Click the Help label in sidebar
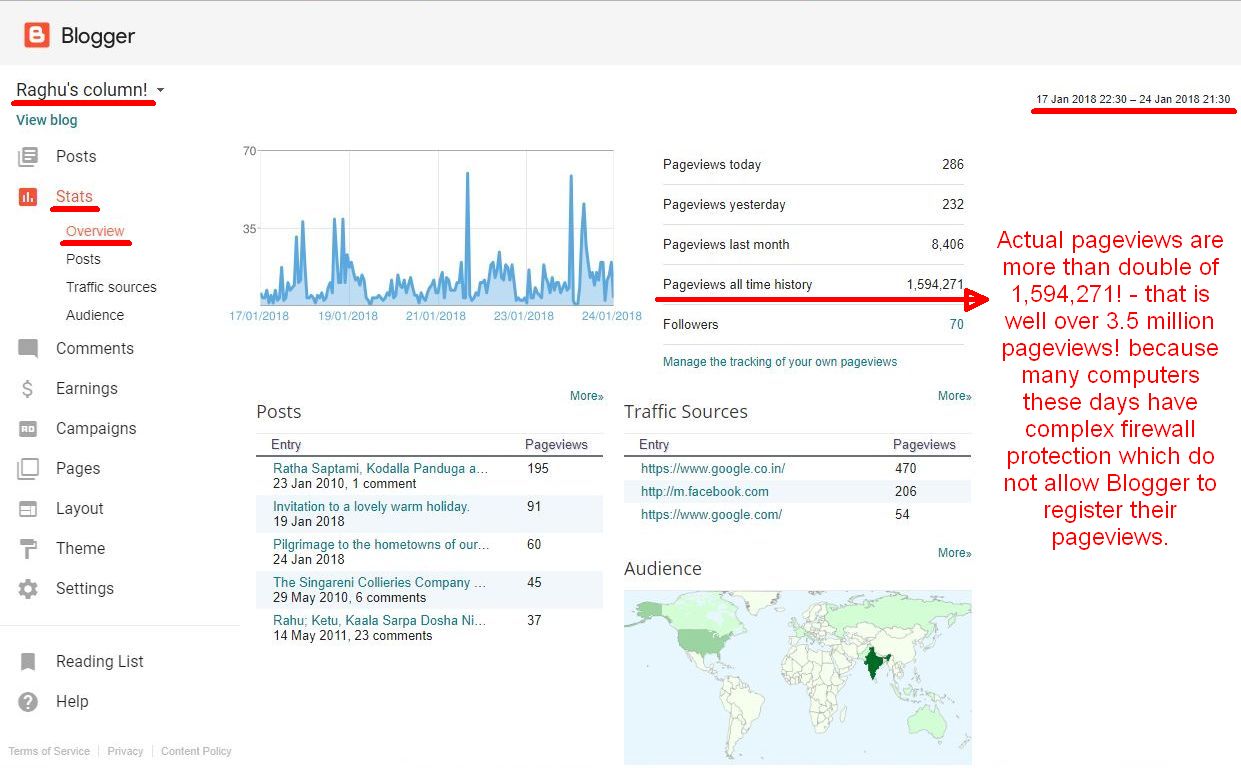1241x768 pixels. (72, 702)
